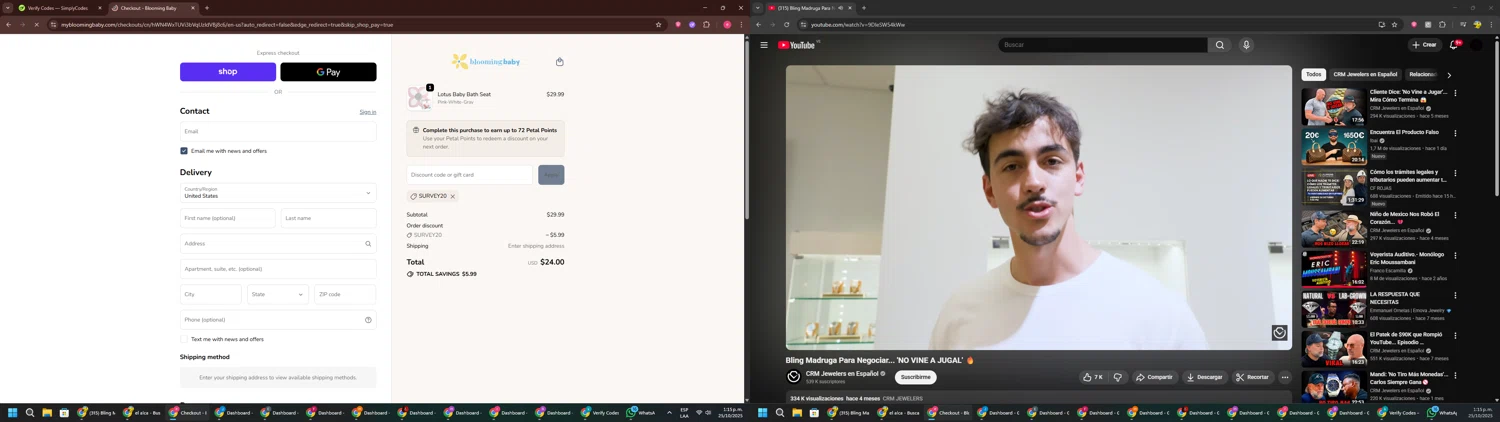Open the State dropdown
Viewport: 1500px width, 422px height.
(278, 294)
